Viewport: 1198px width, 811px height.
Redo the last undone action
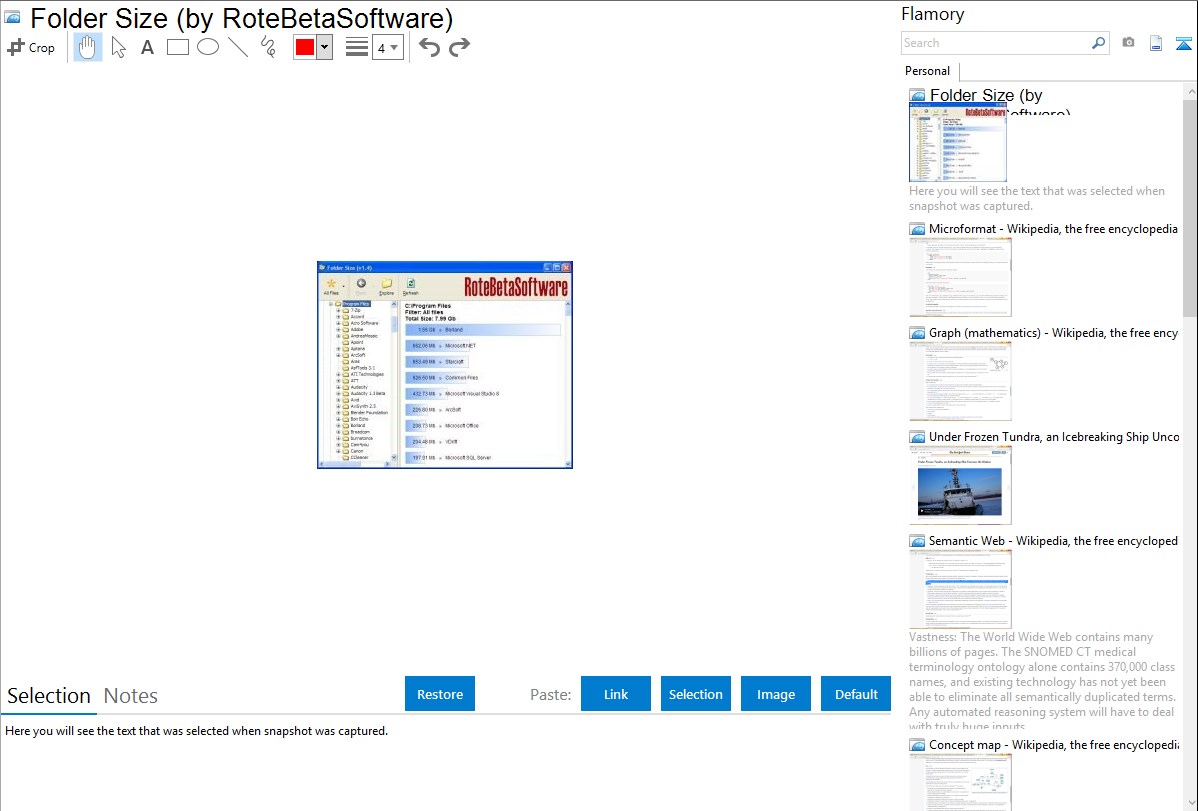click(459, 47)
